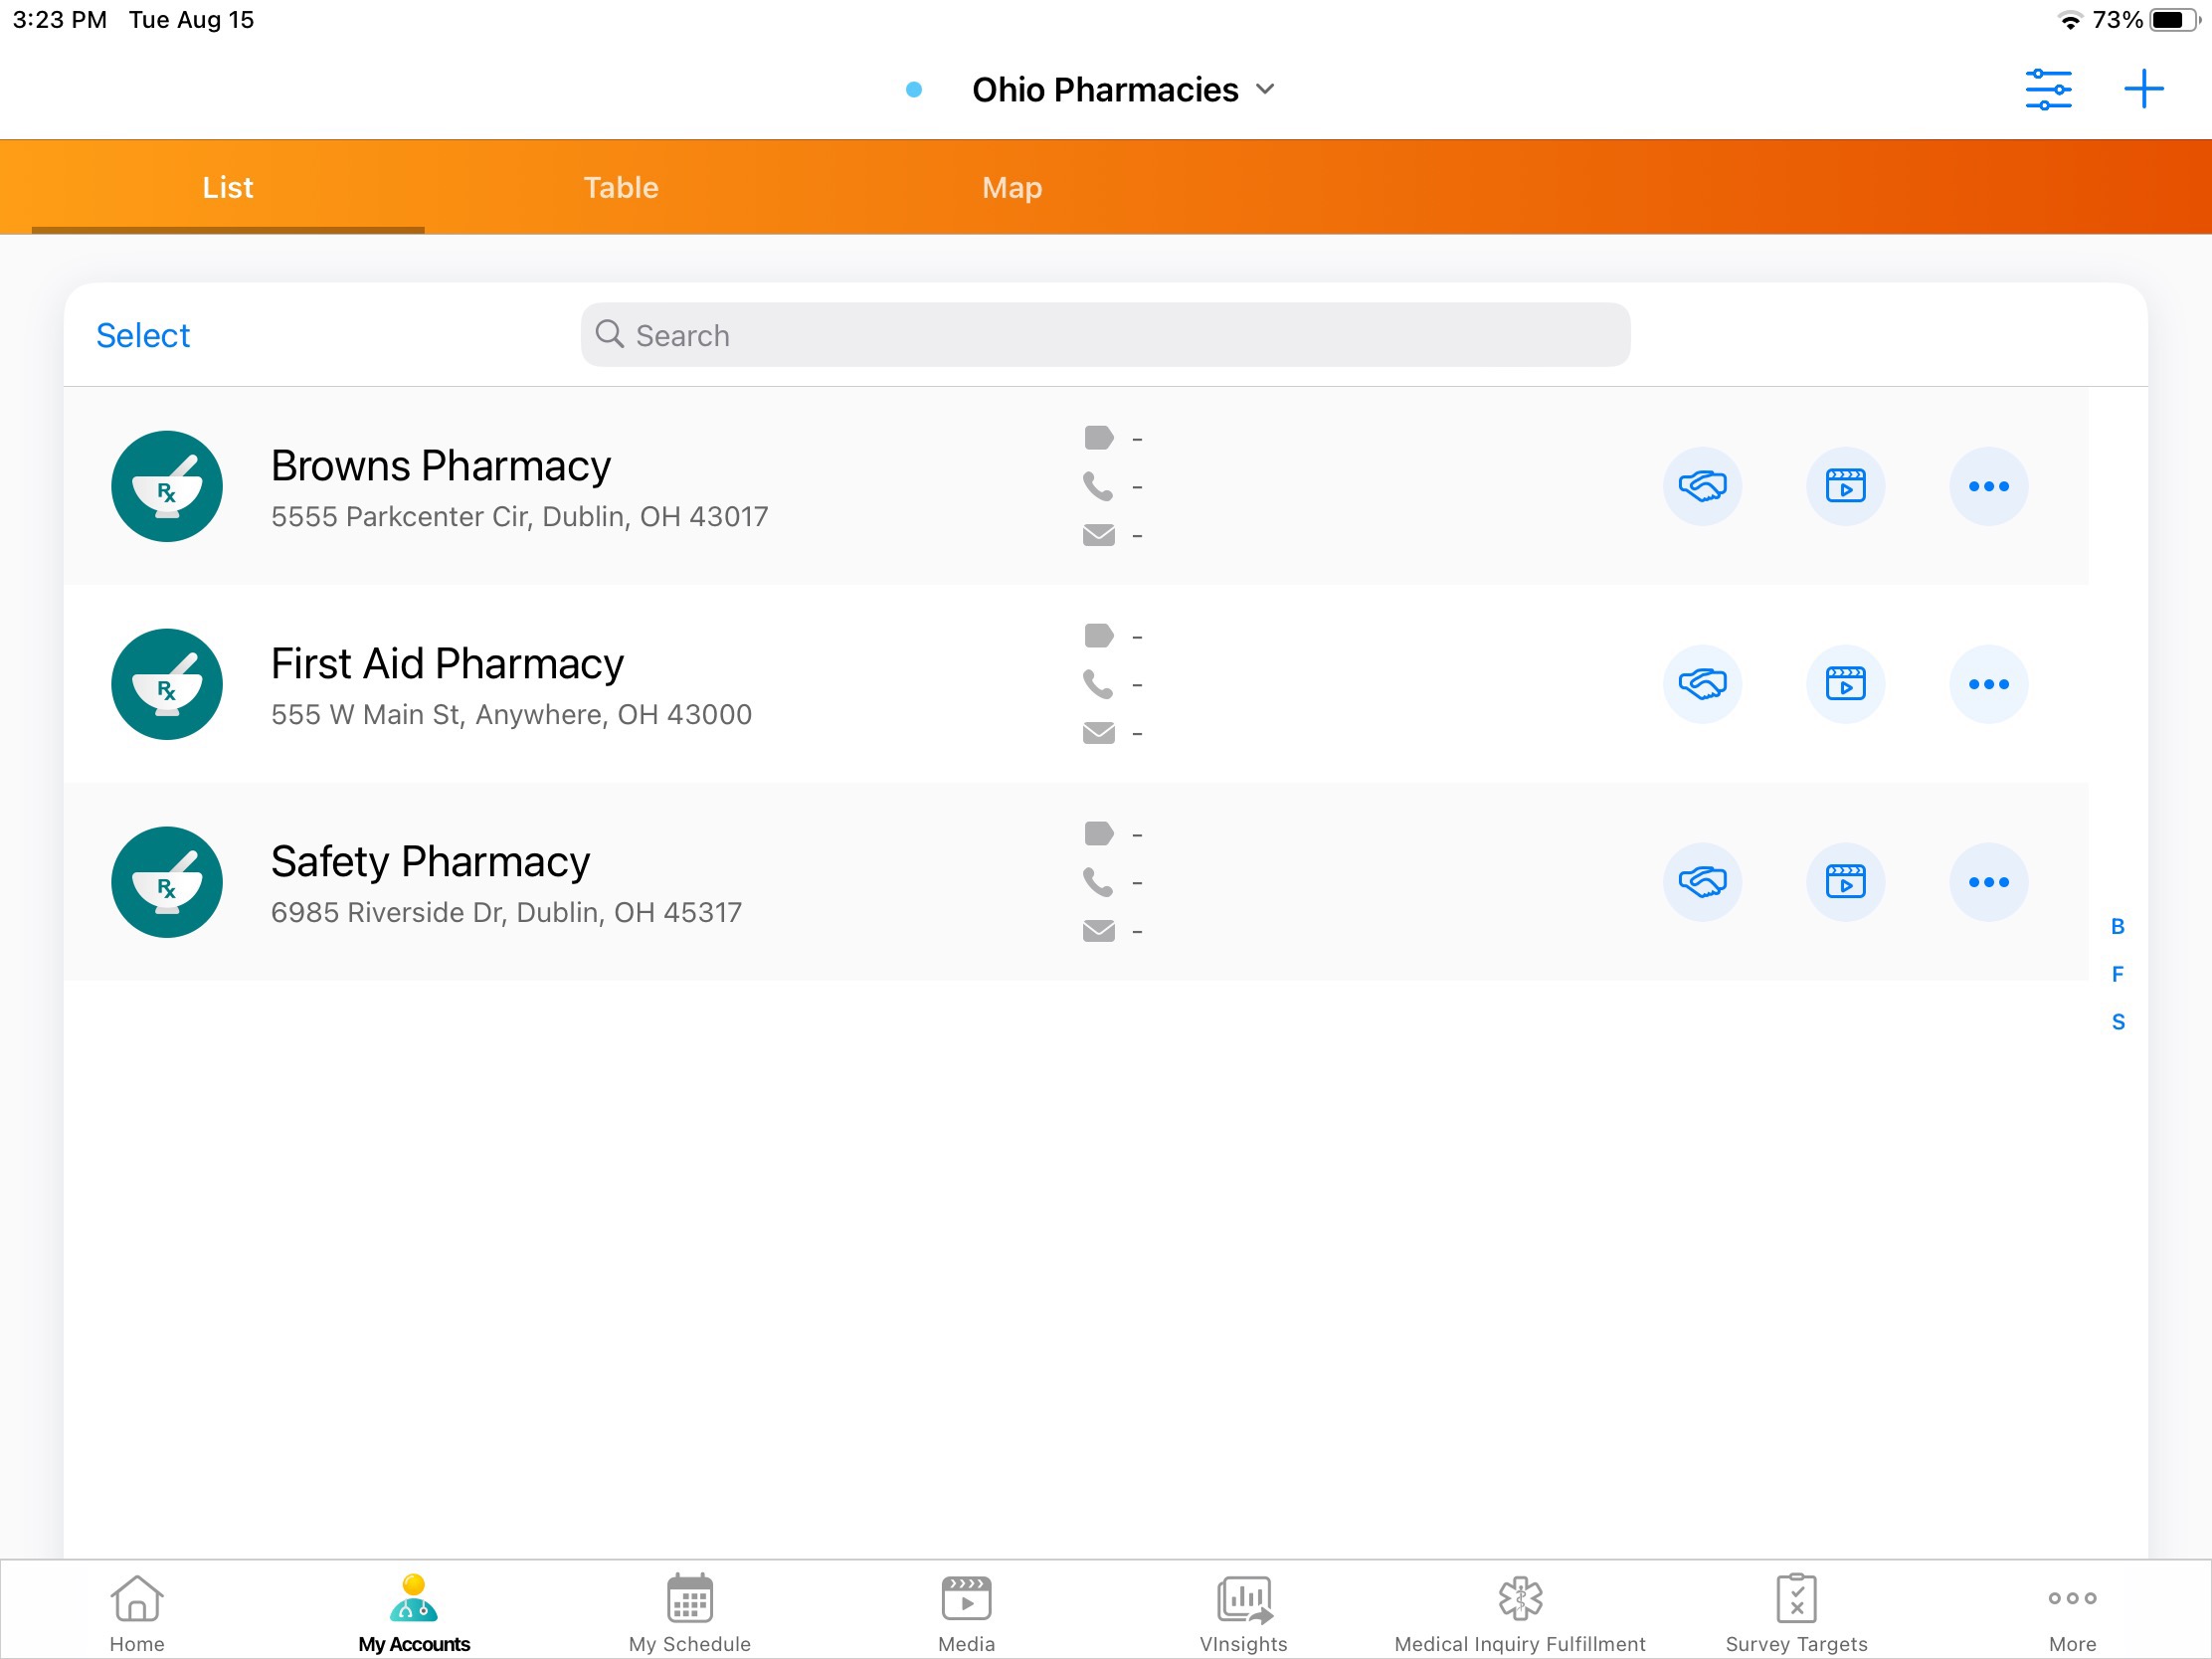The width and height of the screenshot is (2212, 1659).
Task: Open the Browns Pharmacy account
Action: pos(440,467)
